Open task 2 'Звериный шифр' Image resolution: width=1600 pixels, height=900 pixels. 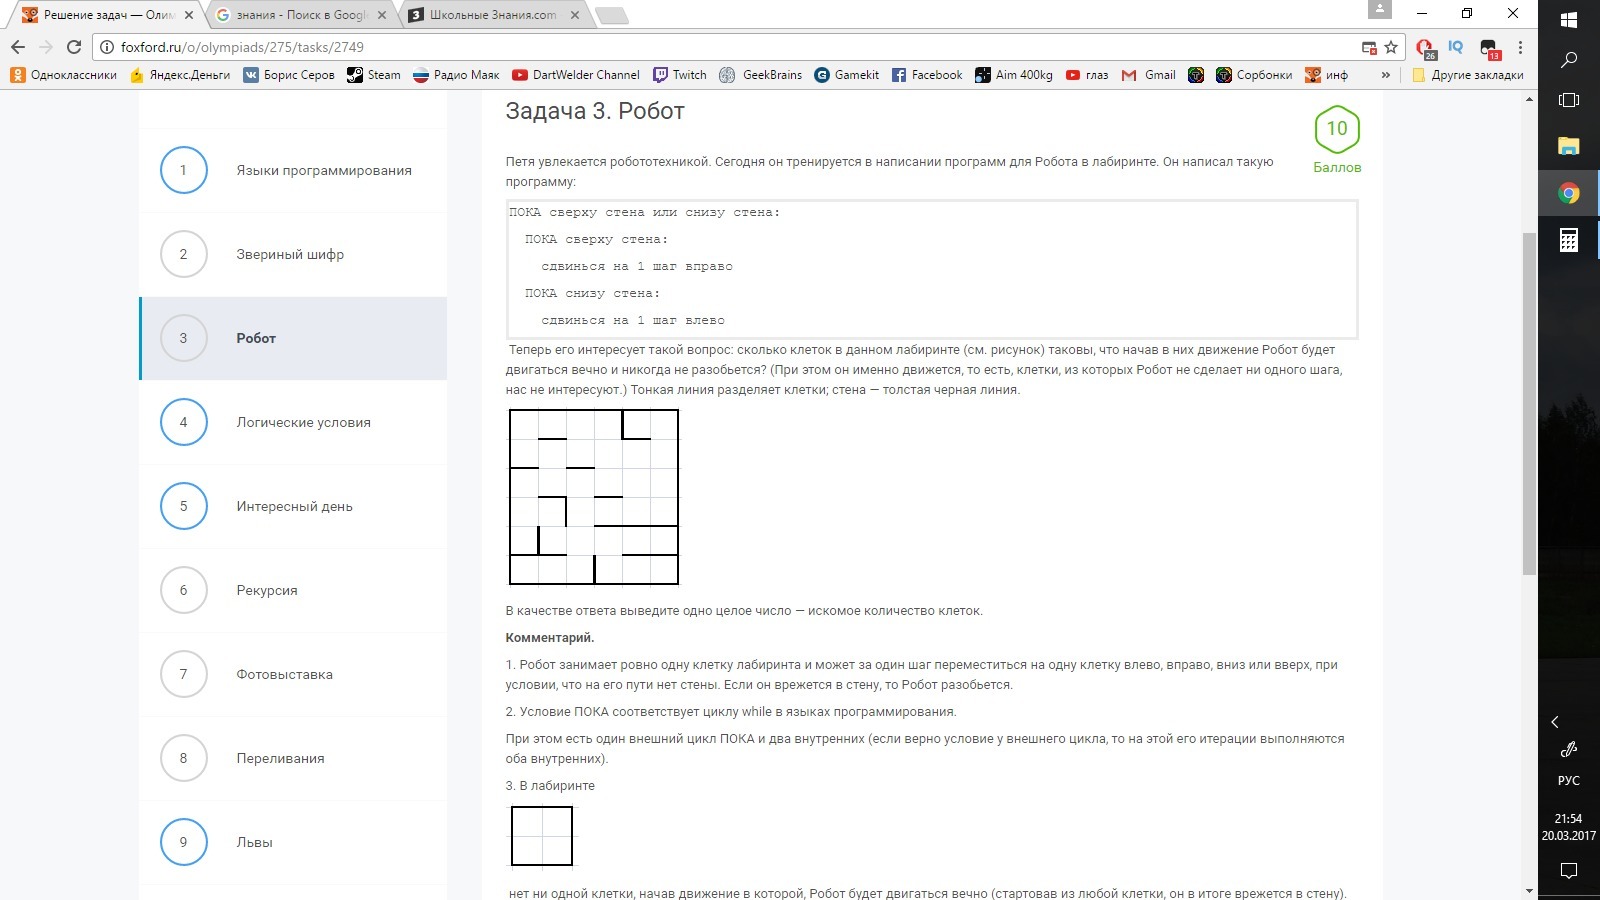293,254
